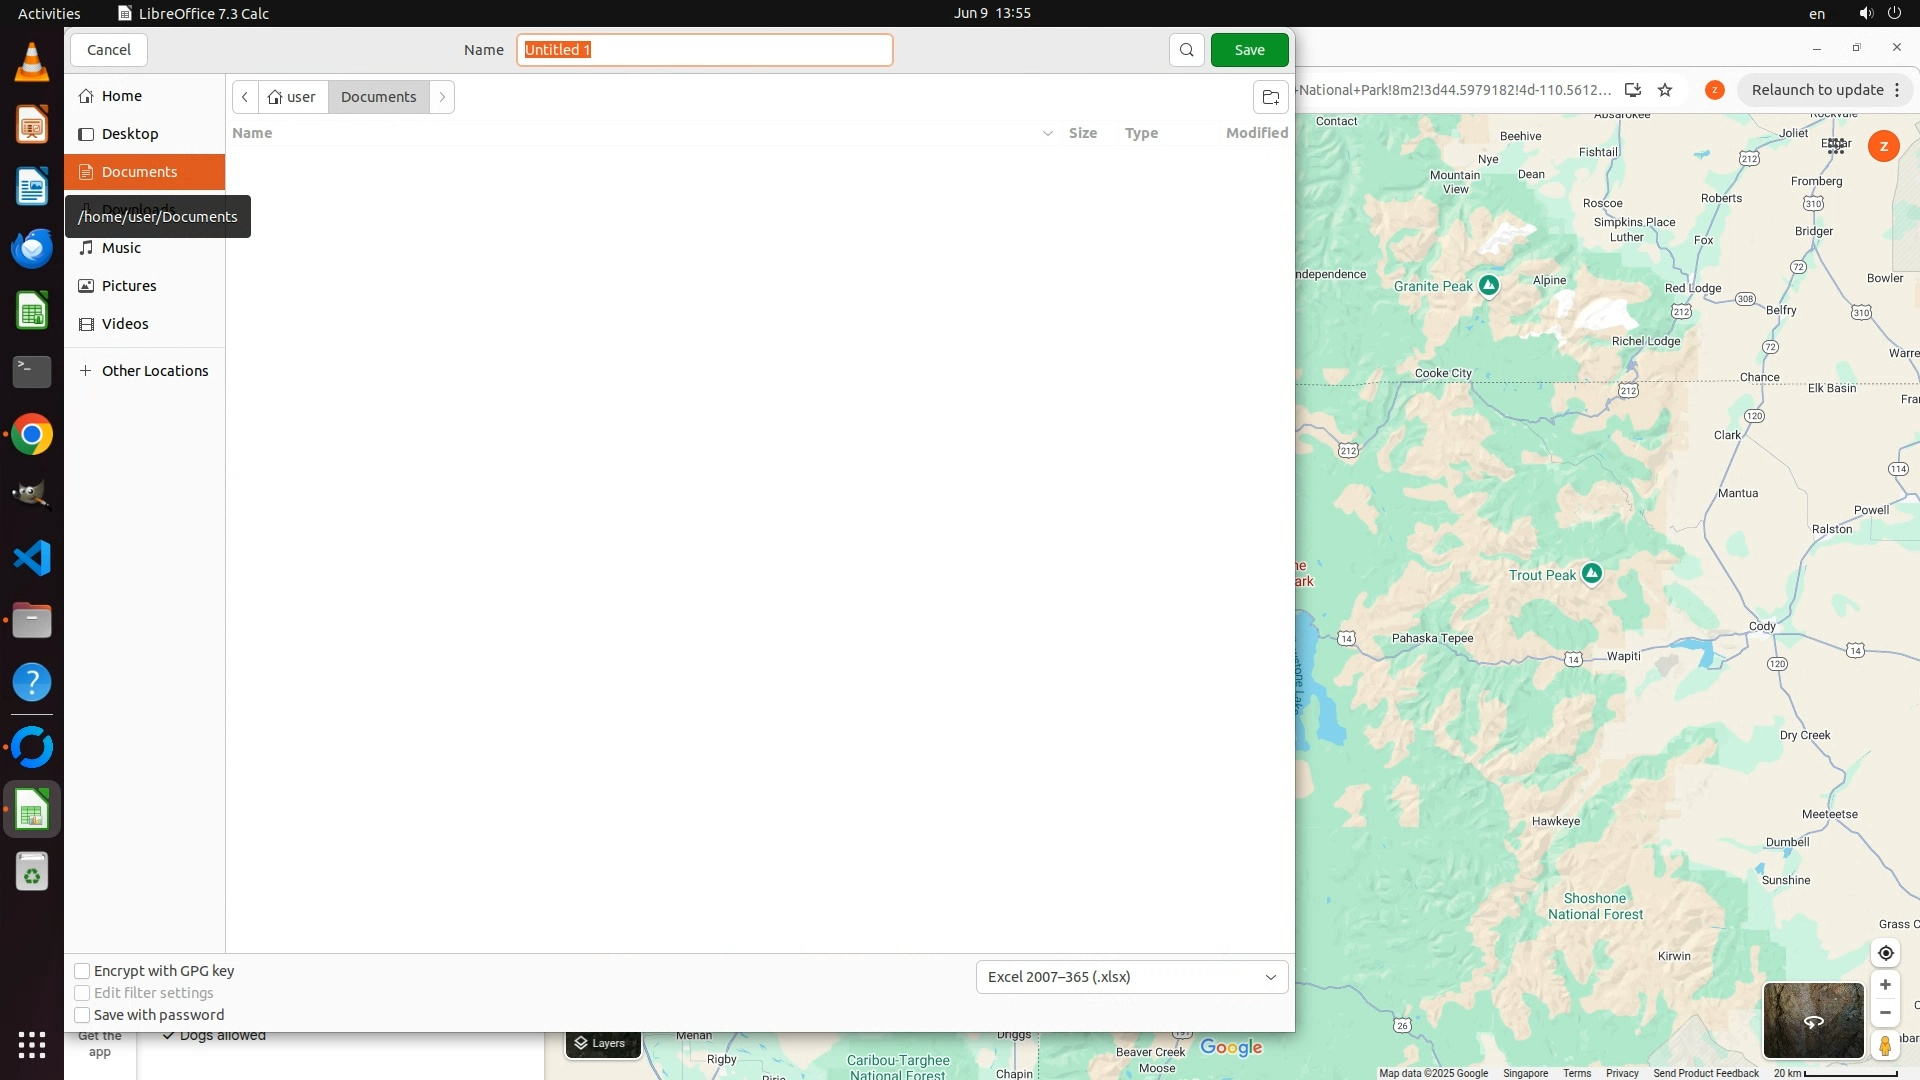Click the show your location icon on map
The height and width of the screenshot is (1080, 1920).
pos(1885,953)
